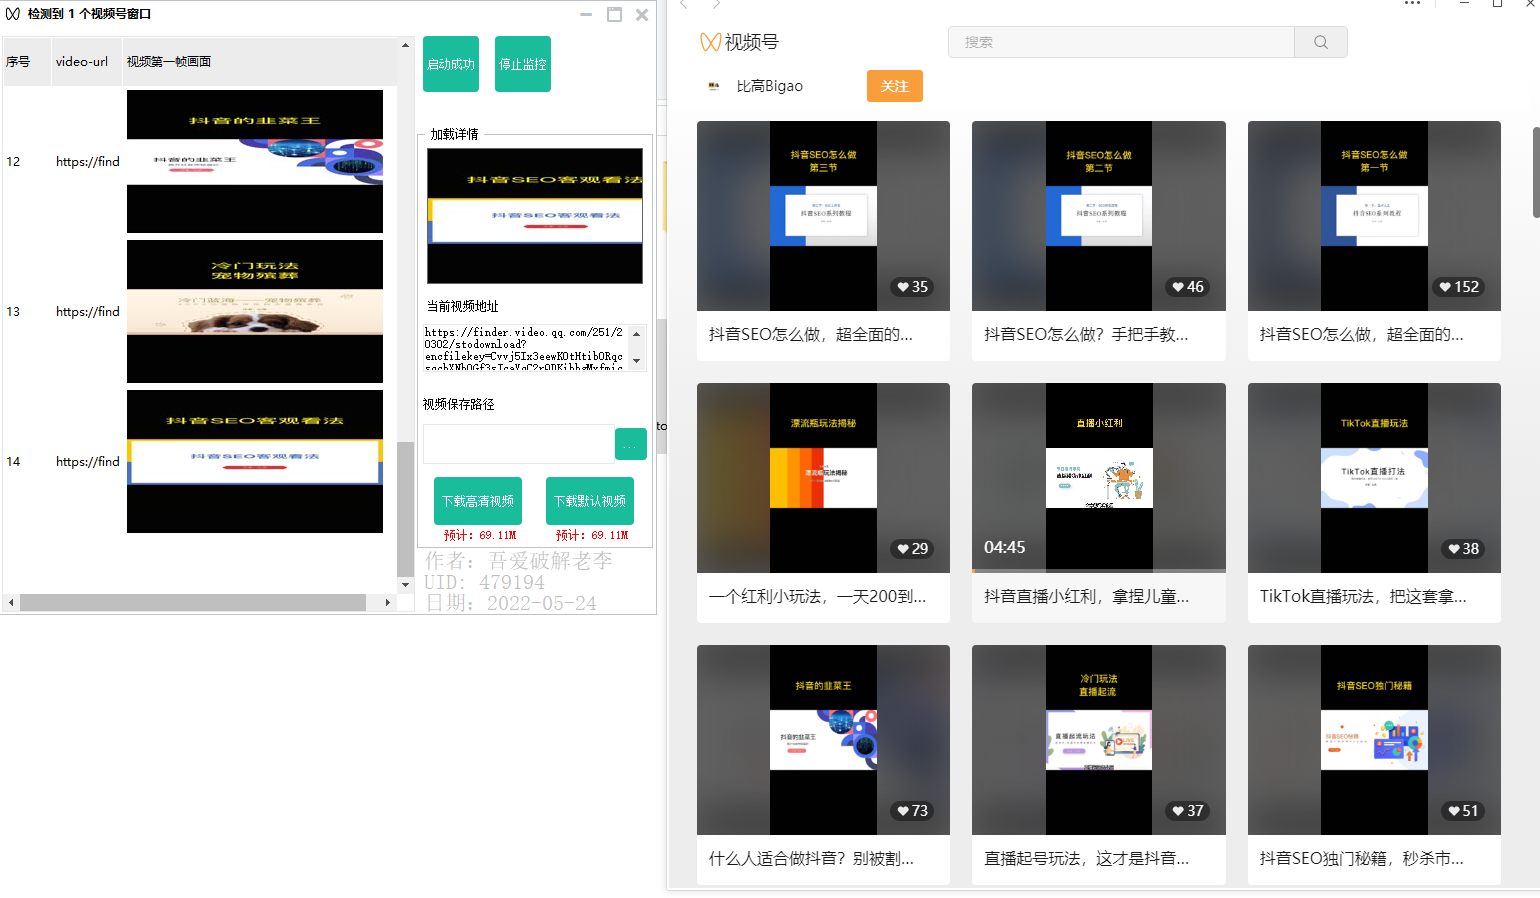This screenshot has width=1540, height=898.
Task: Open the '...' more options menu
Action: (x=1413, y=4)
